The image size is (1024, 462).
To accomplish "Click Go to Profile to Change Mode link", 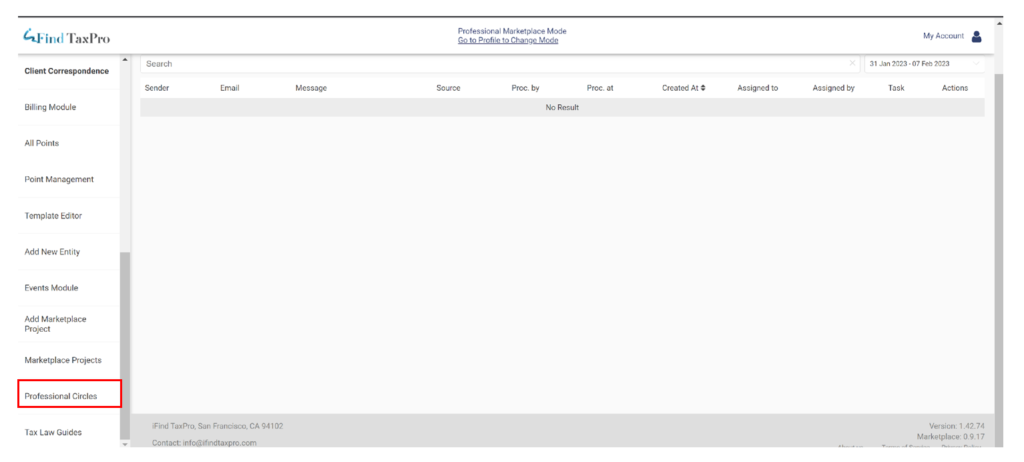I will click(507, 41).
